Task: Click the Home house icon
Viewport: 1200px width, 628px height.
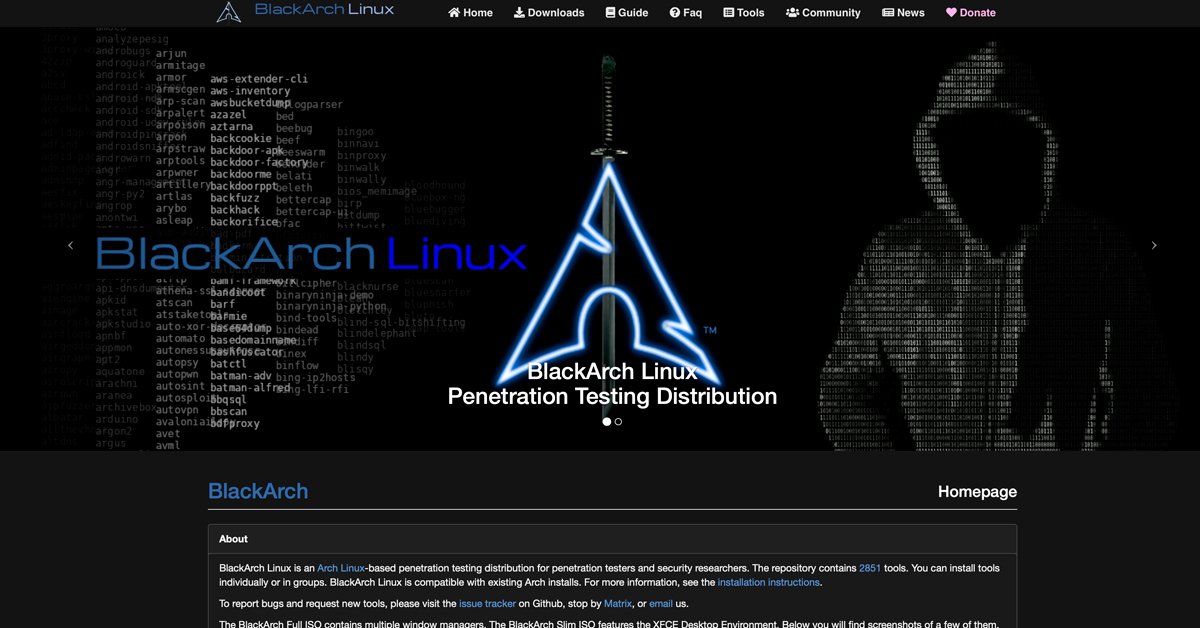Action: click(454, 13)
